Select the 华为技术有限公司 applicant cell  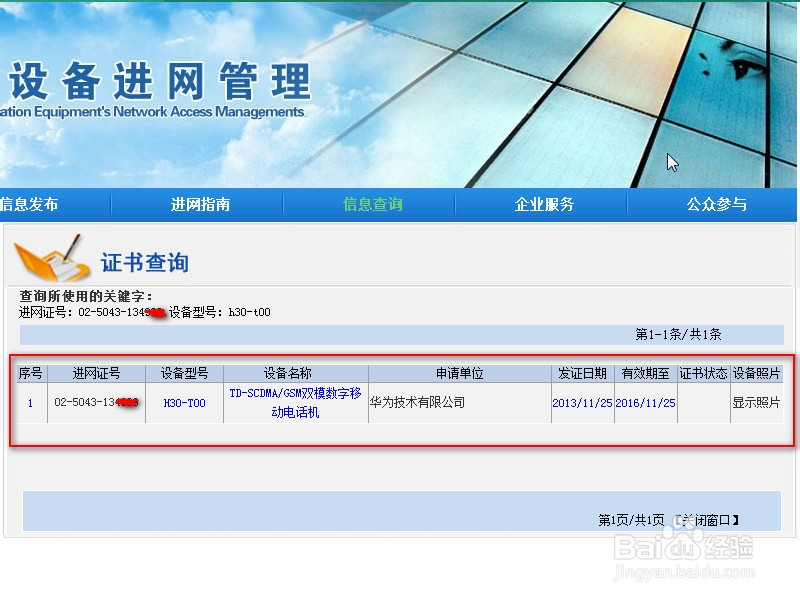(414, 404)
